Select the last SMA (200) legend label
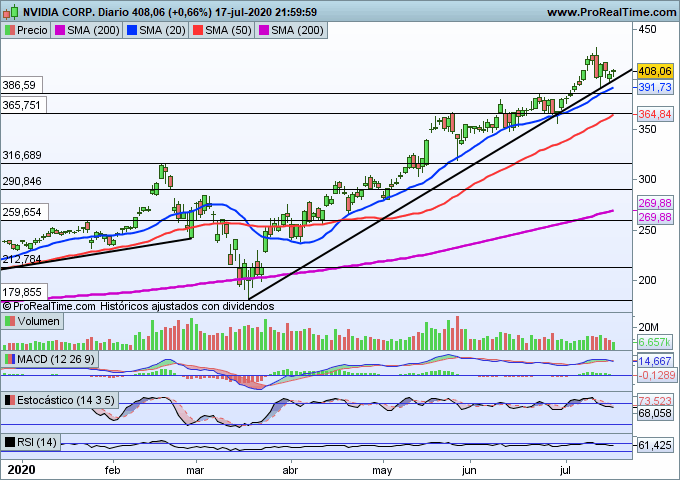 298,30
